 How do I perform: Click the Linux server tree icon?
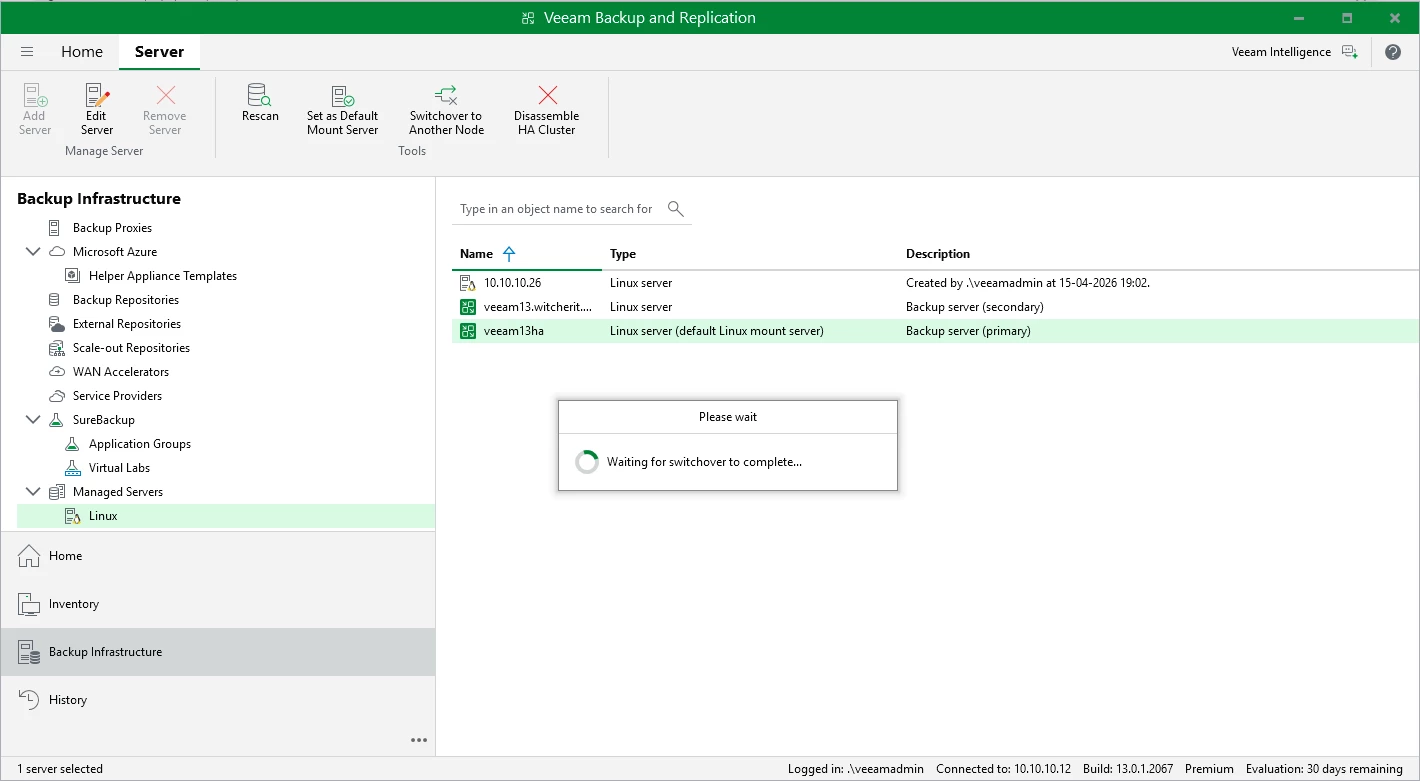point(72,516)
